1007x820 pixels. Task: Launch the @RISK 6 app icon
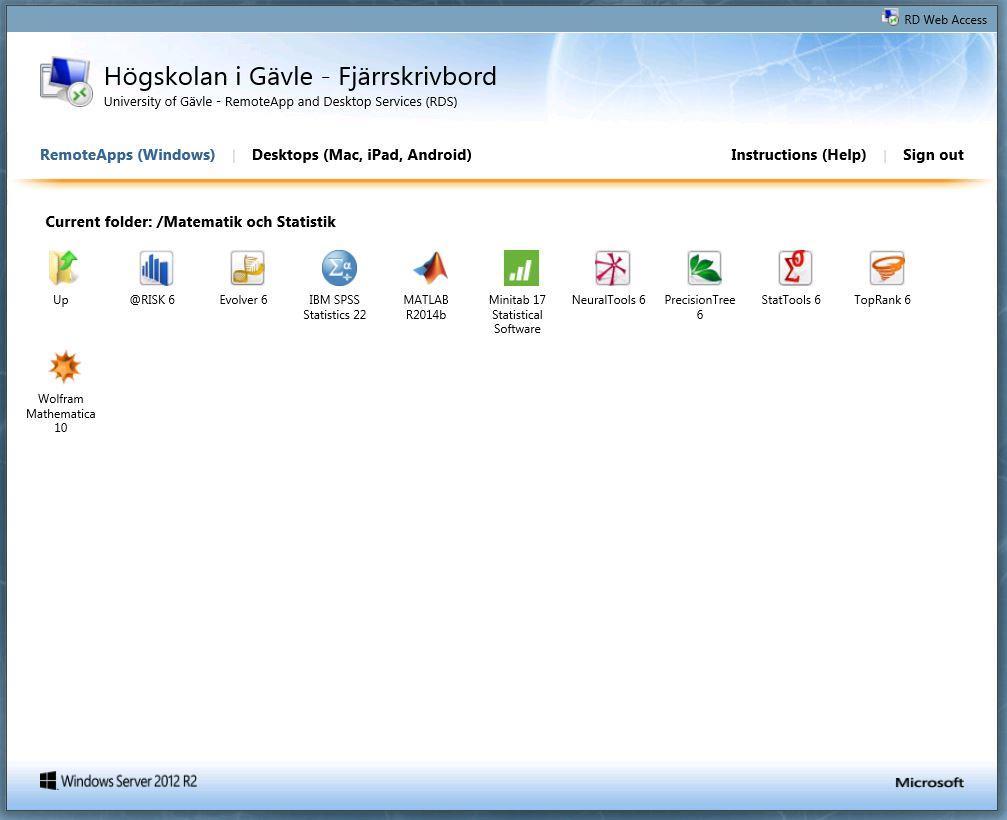[x=156, y=268]
